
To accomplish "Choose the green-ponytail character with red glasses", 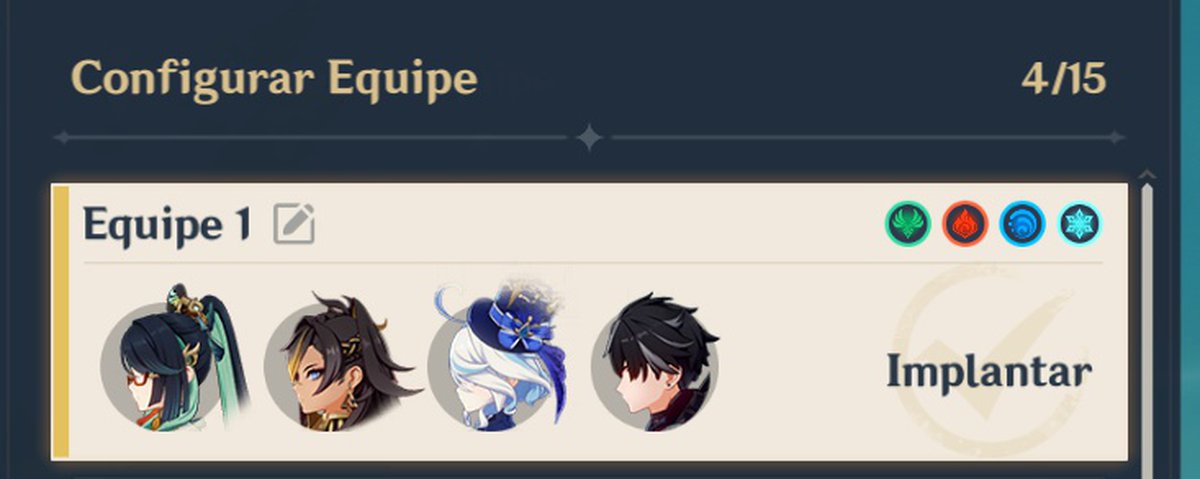I will pyautogui.click(x=168, y=362).
